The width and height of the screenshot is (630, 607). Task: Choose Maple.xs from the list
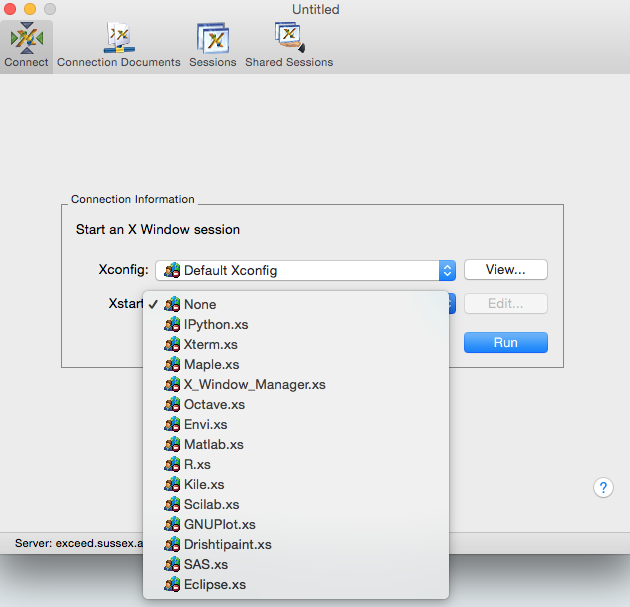pyautogui.click(x=296, y=365)
